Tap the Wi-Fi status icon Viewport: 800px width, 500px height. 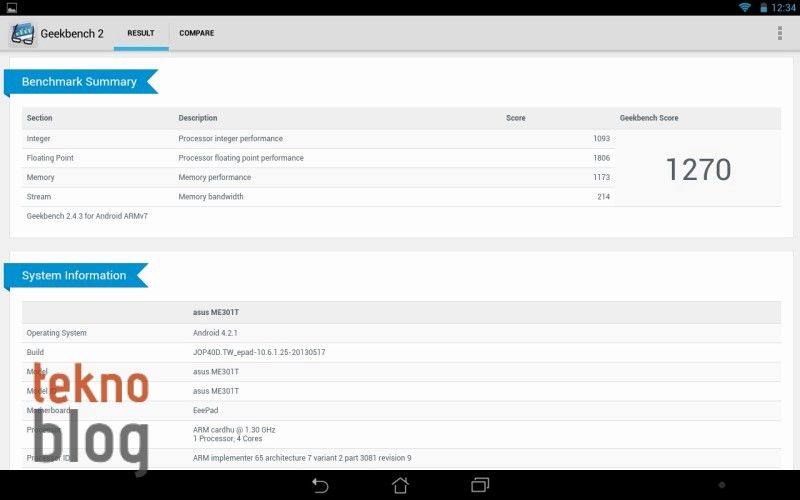(x=744, y=7)
